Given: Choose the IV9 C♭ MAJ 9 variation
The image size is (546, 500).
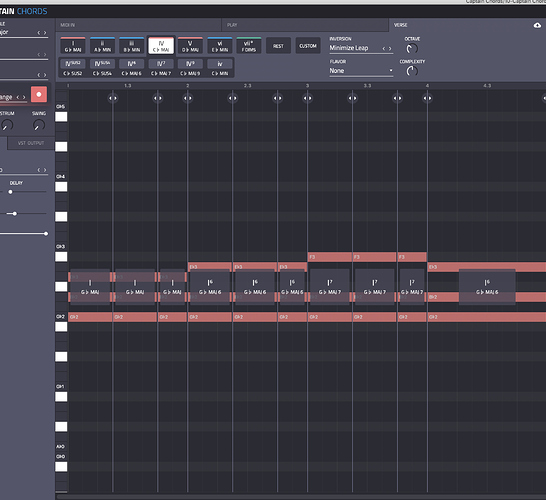Looking at the screenshot, I should coord(190,68).
